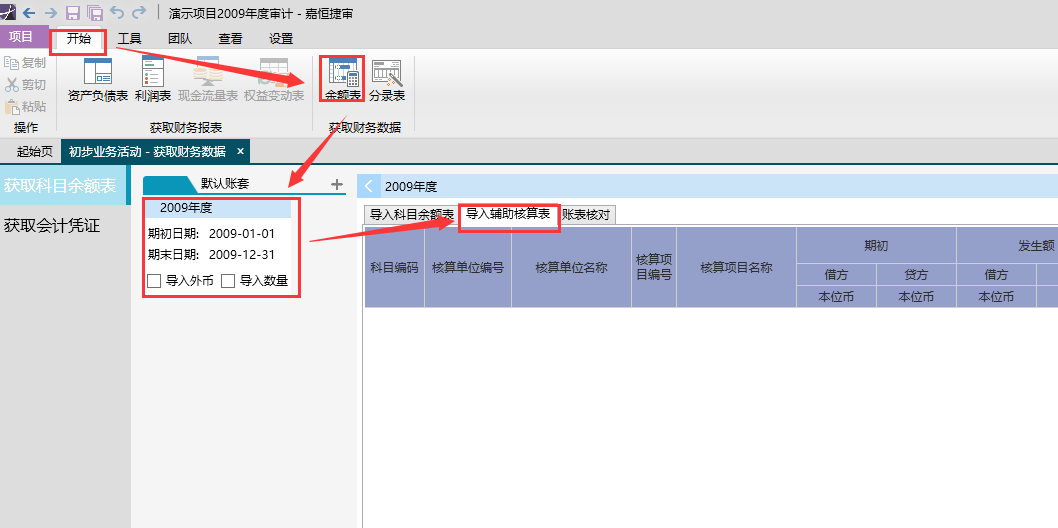Open the 导入辅助核算表 tab
Image resolution: width=1058 pixels, height=528 pixels.
(x=508, y=214)
